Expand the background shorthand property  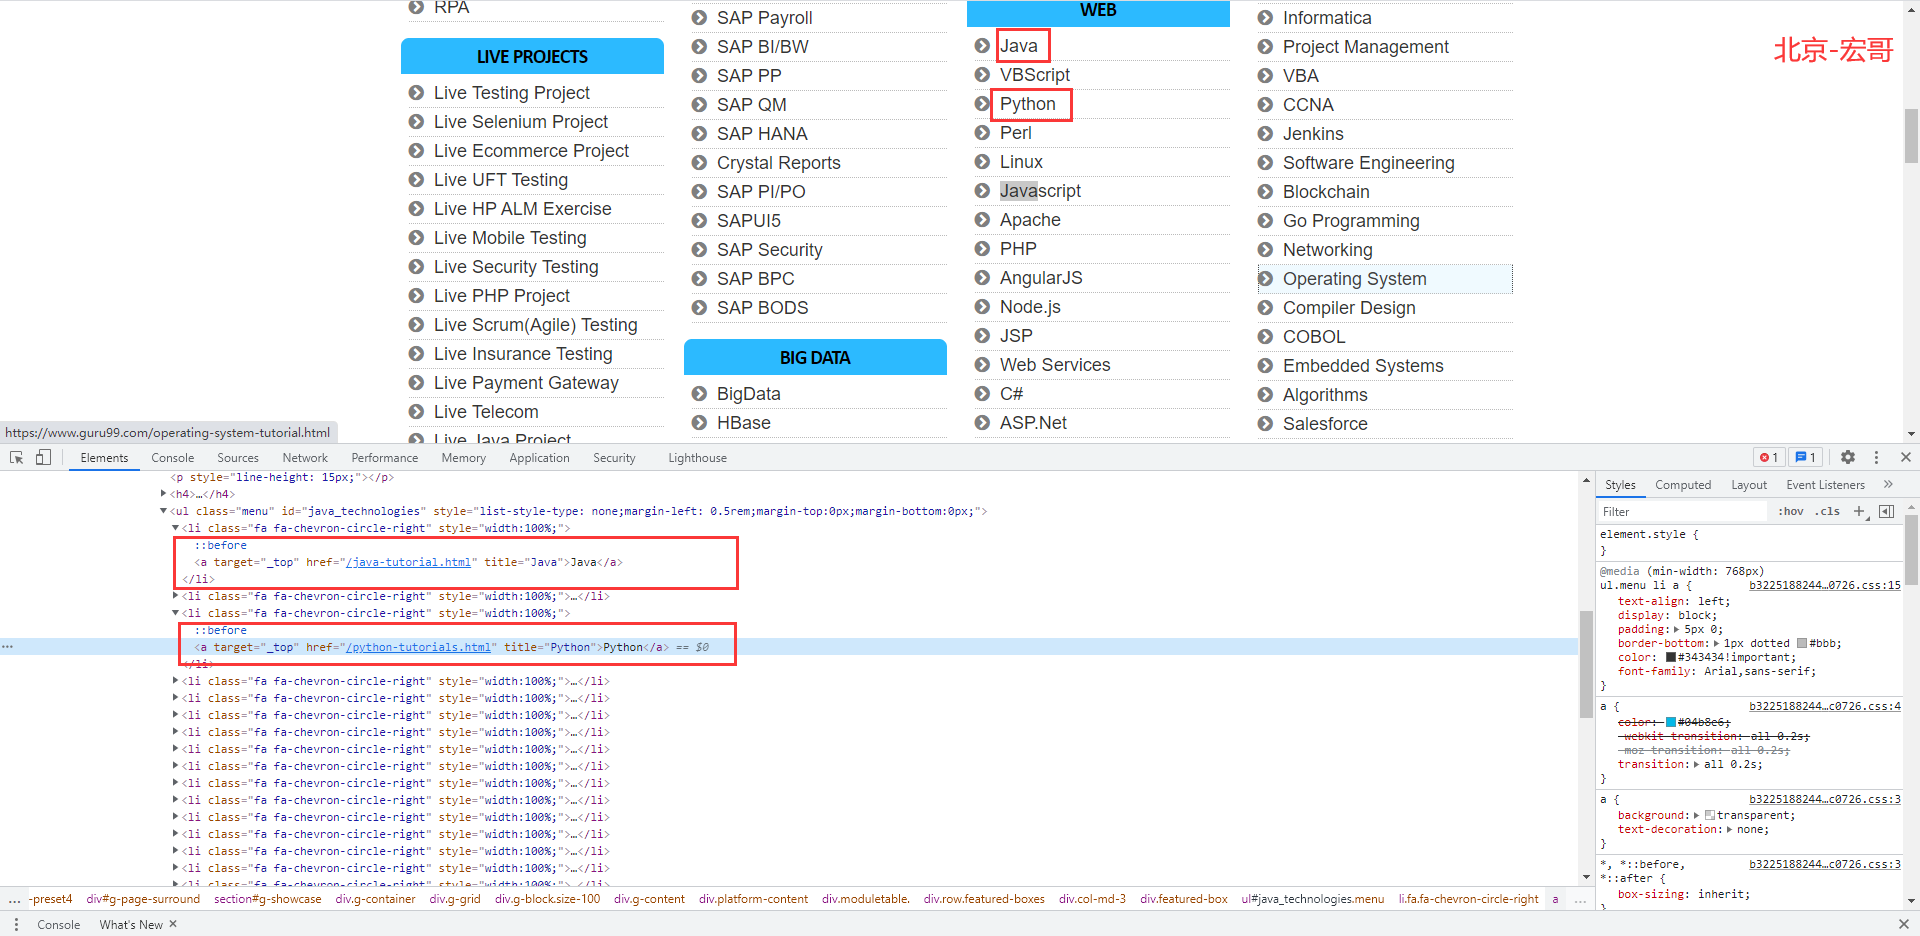(1697, 816)
